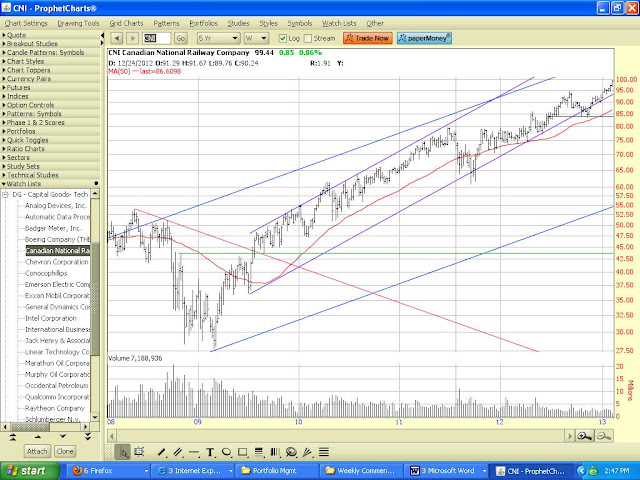Open Portfolio Mgmt folder in the taskbar
640x480 pixels.
277,471
